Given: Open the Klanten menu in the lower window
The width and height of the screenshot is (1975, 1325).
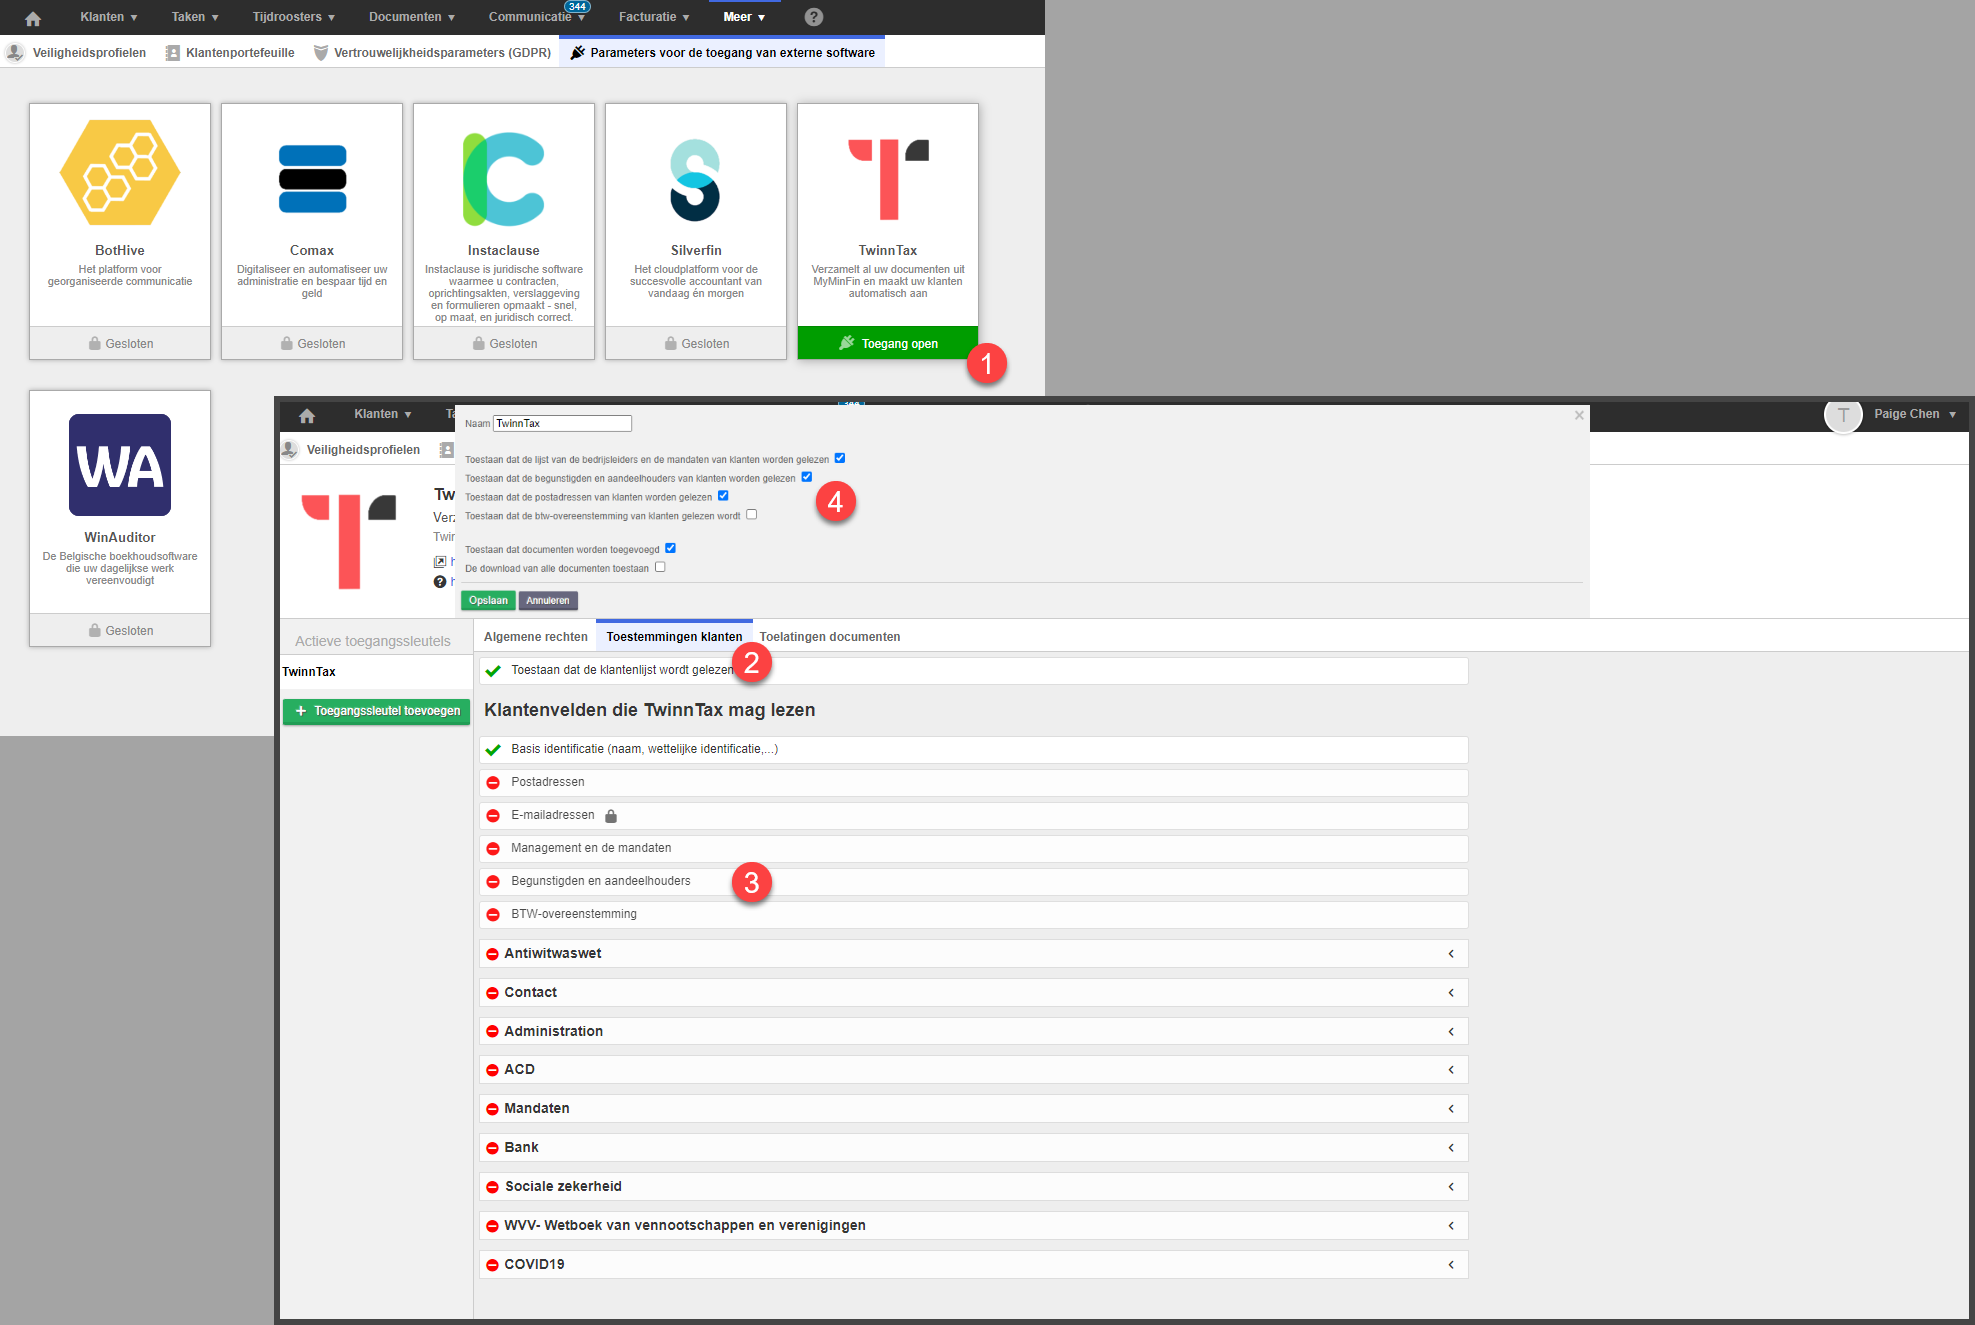Looking at the screenshot, I should coord(383,414).
